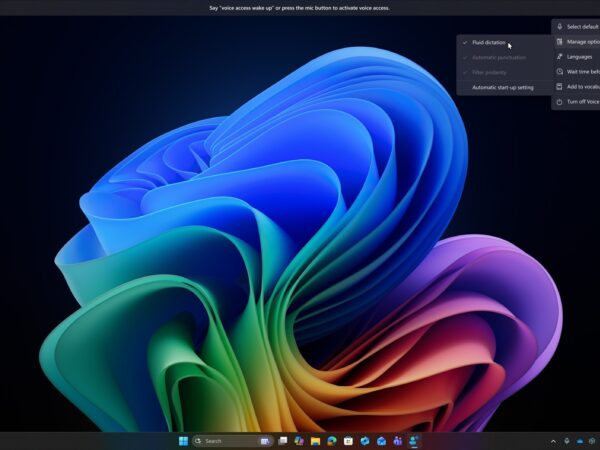Open the Windows Start menu
The width and height of the screenshot is (600, 450).
point(183,440)
